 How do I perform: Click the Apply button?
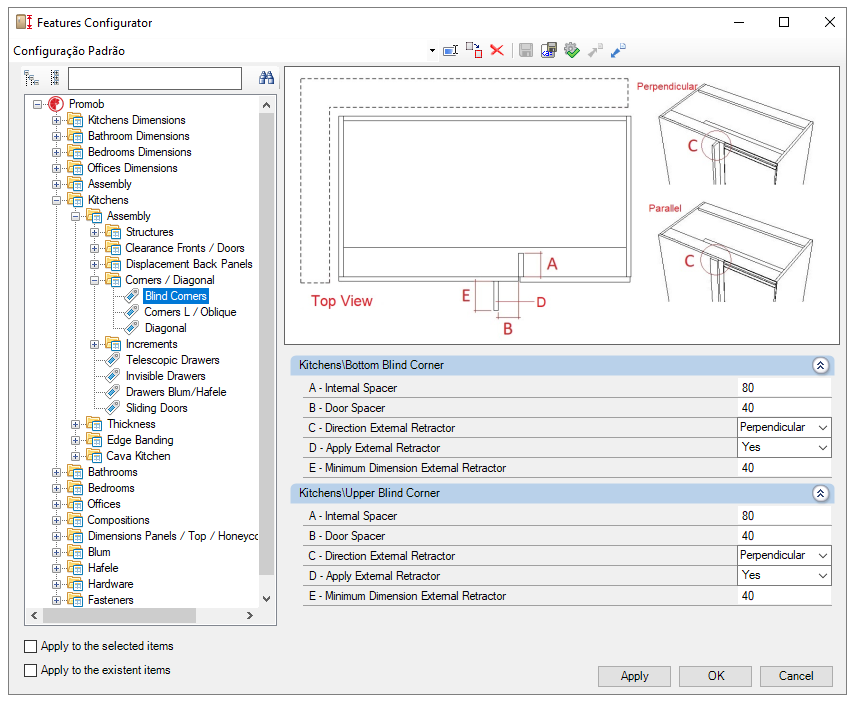pos(634,676)
